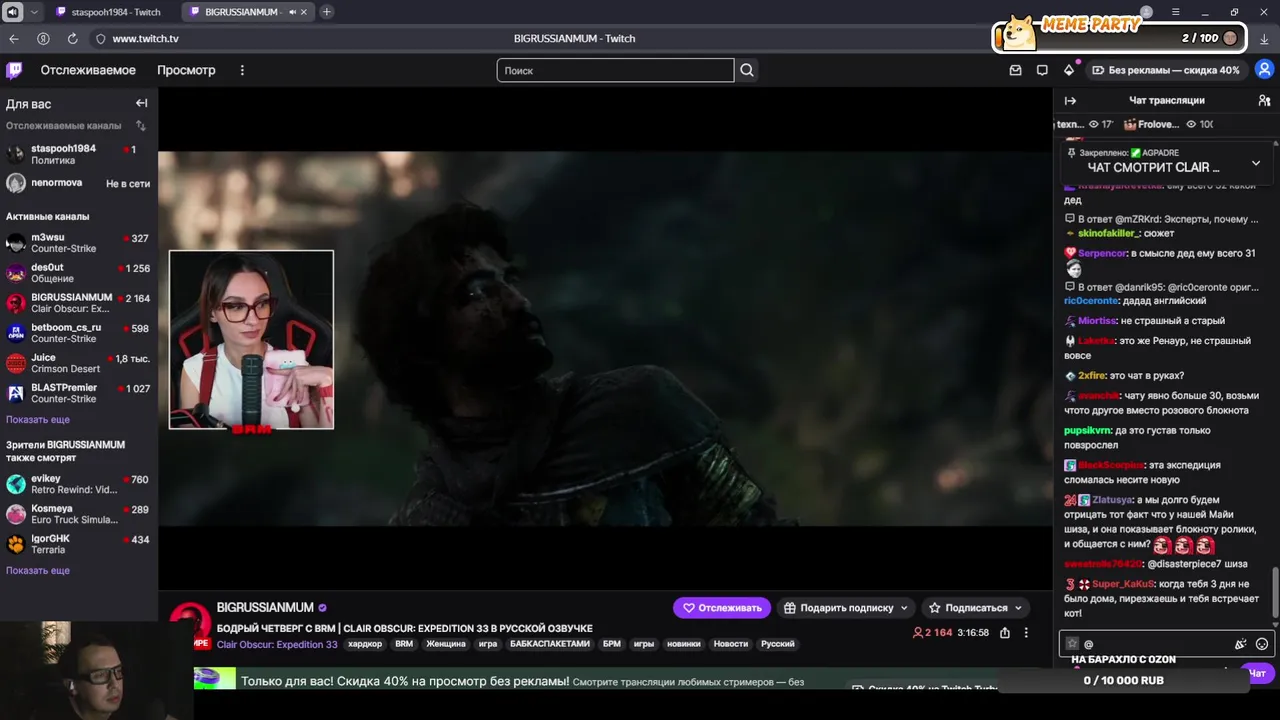Open Twitch inbox notifications

pos(1015,70)
